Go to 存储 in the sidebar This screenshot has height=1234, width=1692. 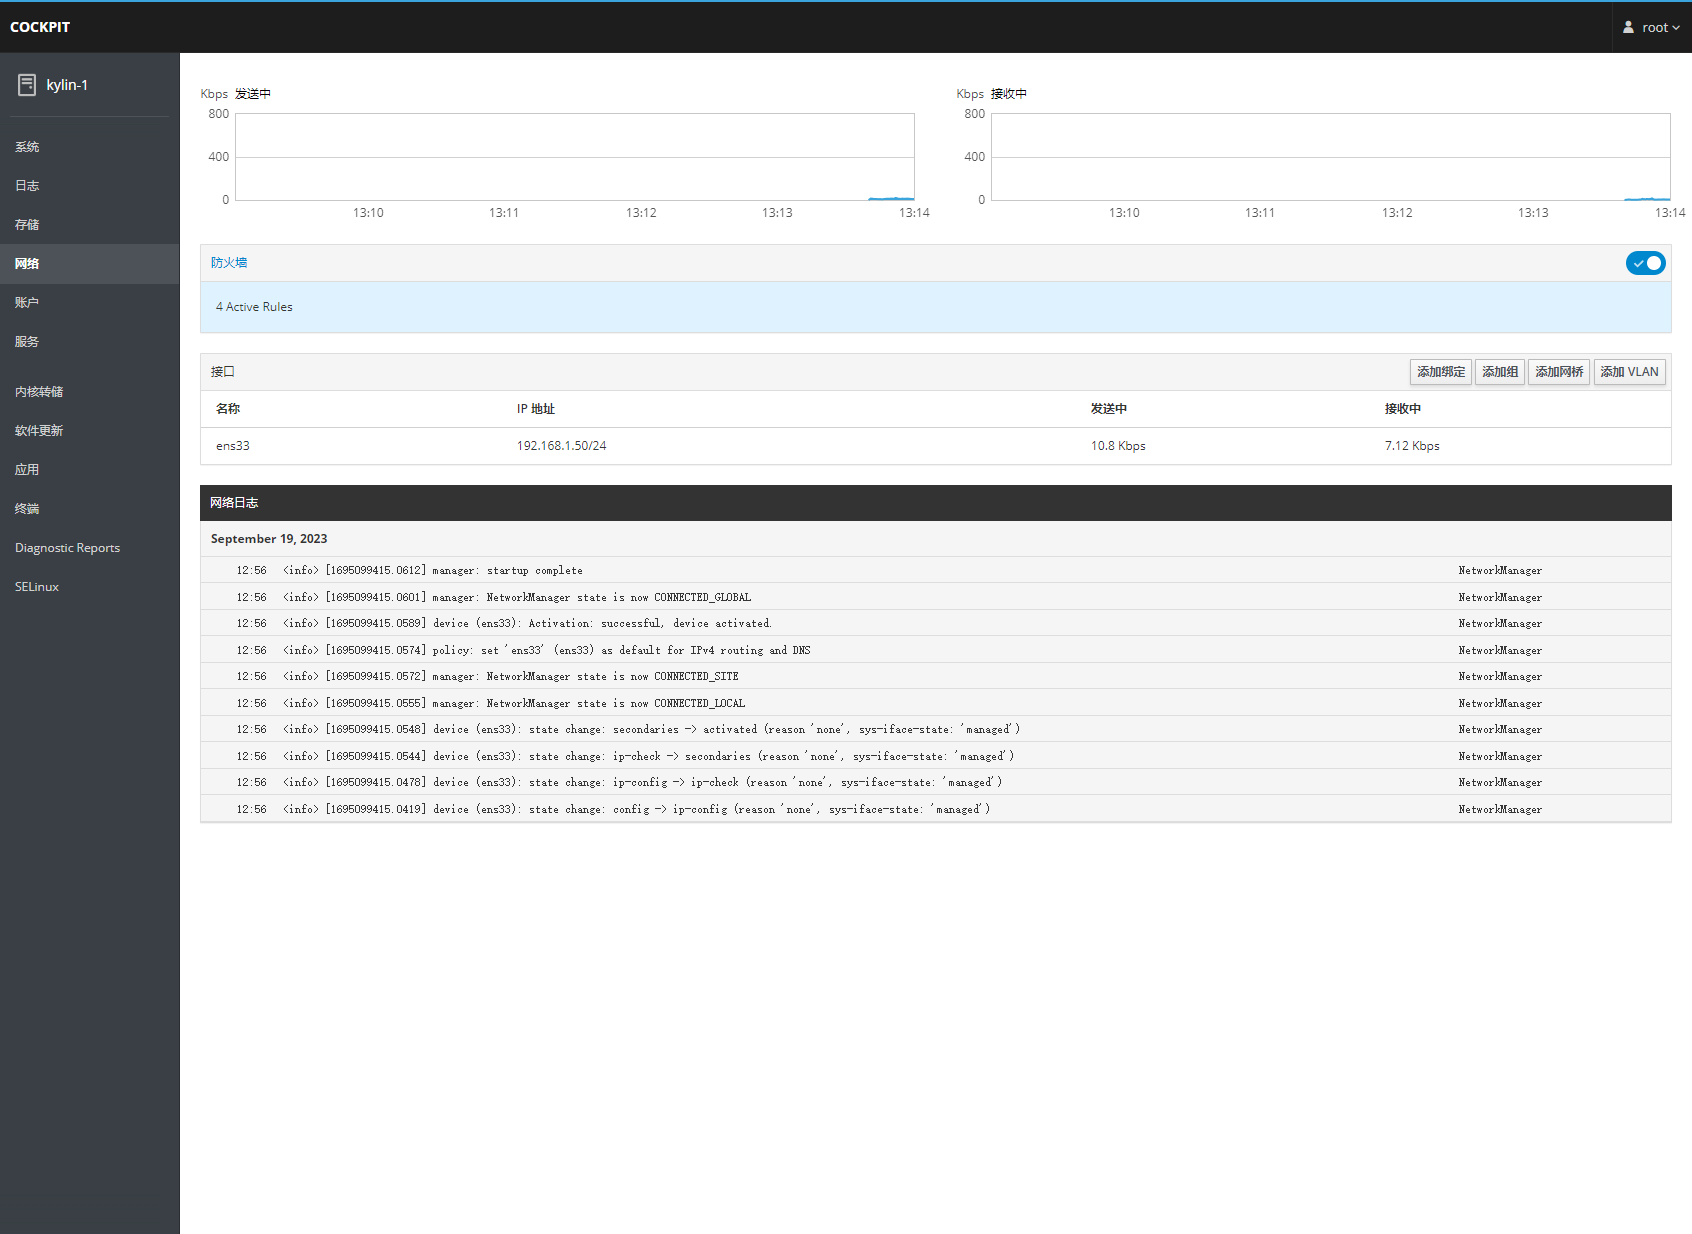pos(89,225)
